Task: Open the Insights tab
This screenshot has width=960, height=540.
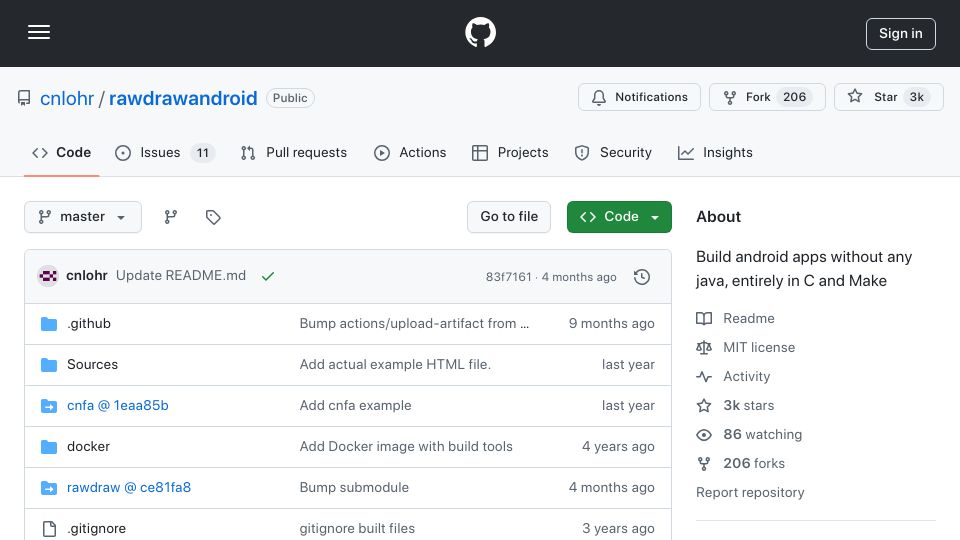Action: point(715,152)
